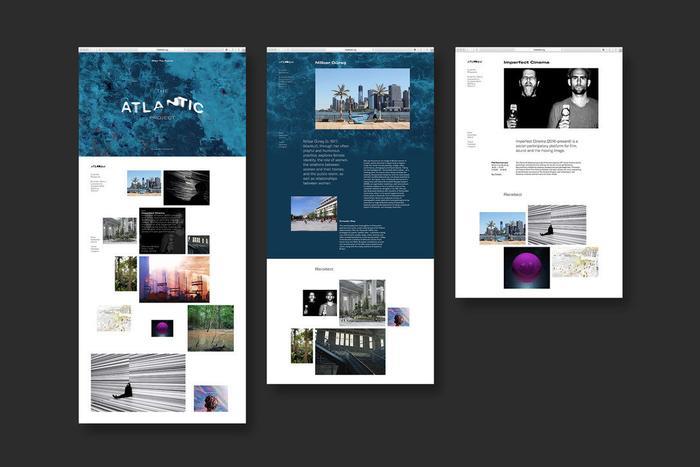This screenshot has width=700, height=467.
Task: Open the dark staircase thumbnail in the Nilbar Güreş related grid
Action: (x=350, y=352)
